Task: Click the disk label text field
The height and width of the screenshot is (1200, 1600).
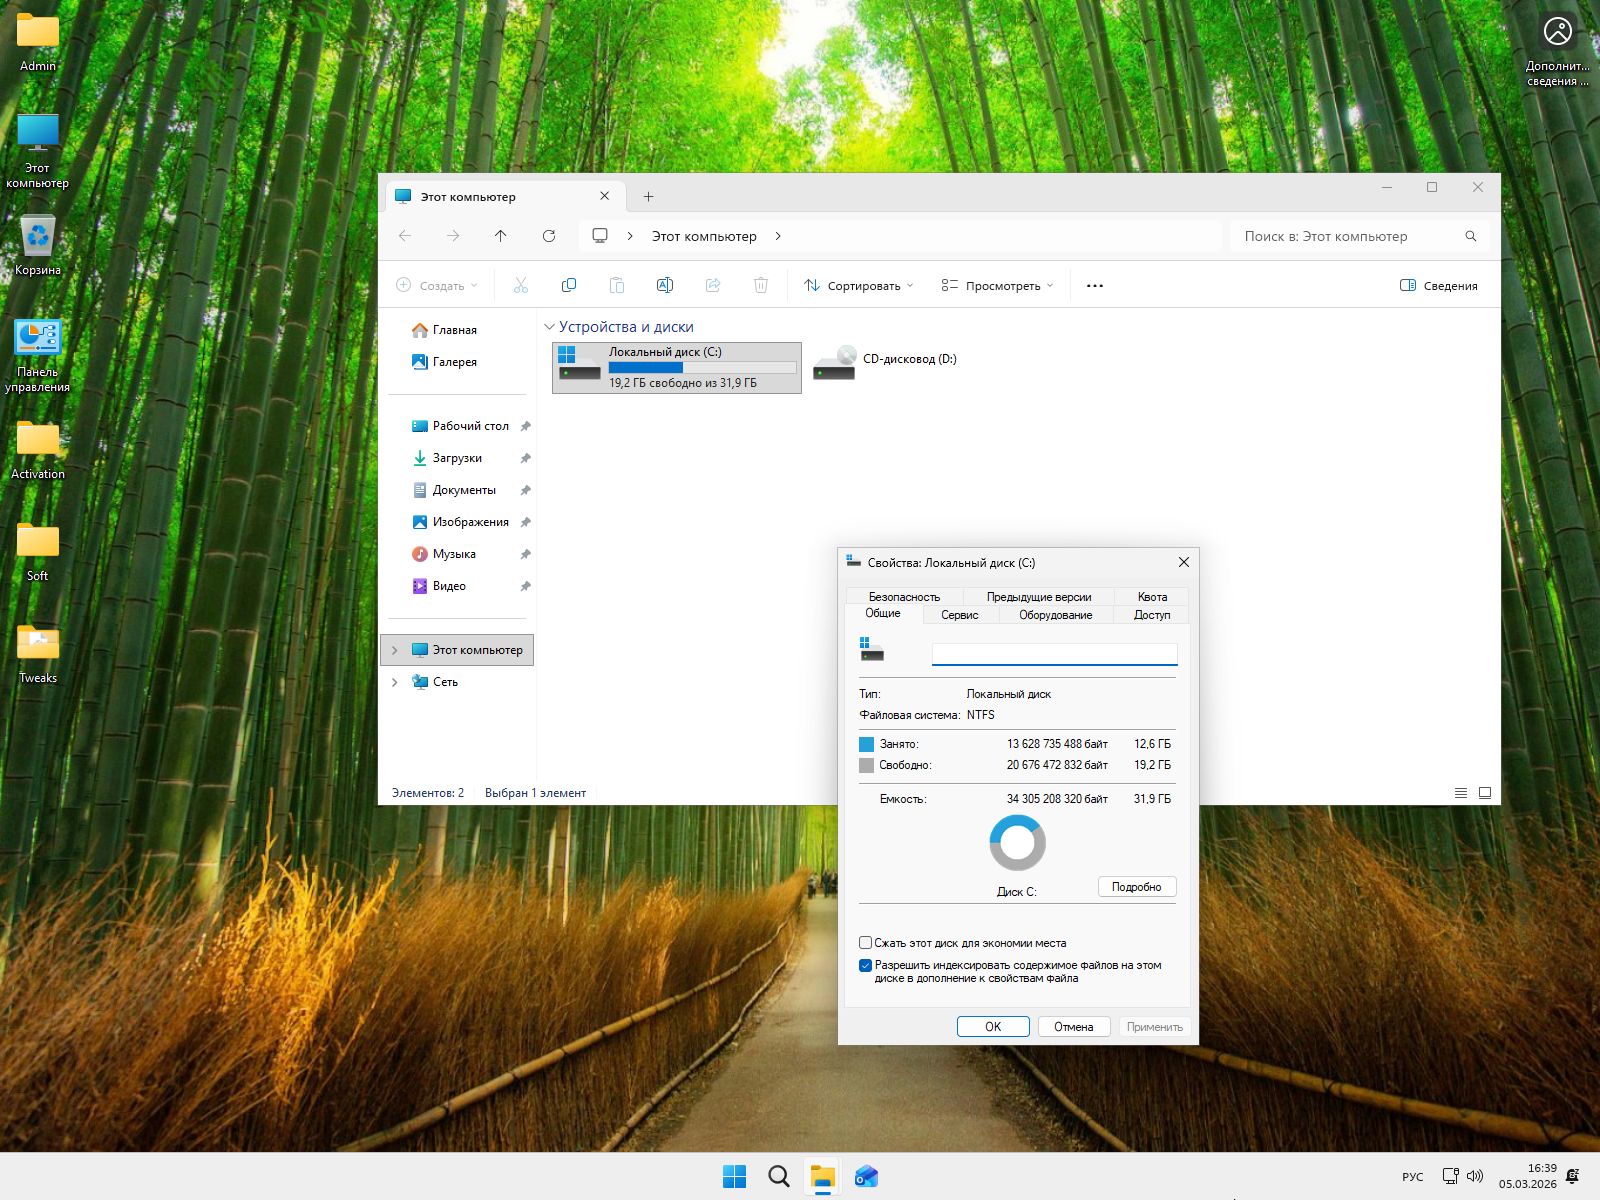Action: pyautogui.click(x=1054, y=654)
